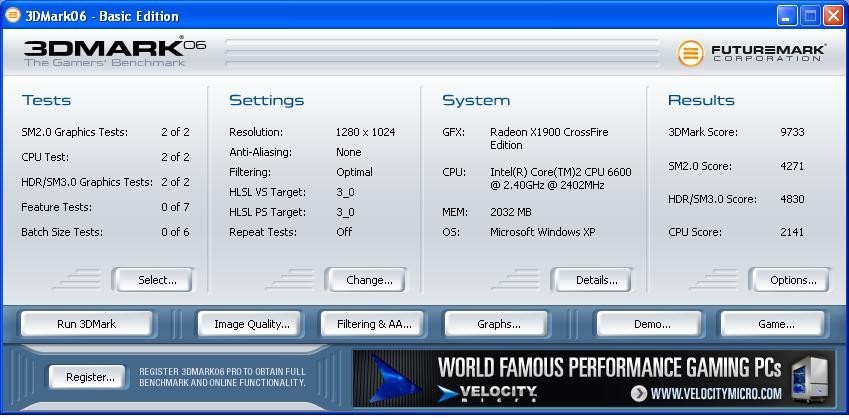Open the Select... tests dialog
849x420 pixels.
pyautogui.click(x=153, y=280)
